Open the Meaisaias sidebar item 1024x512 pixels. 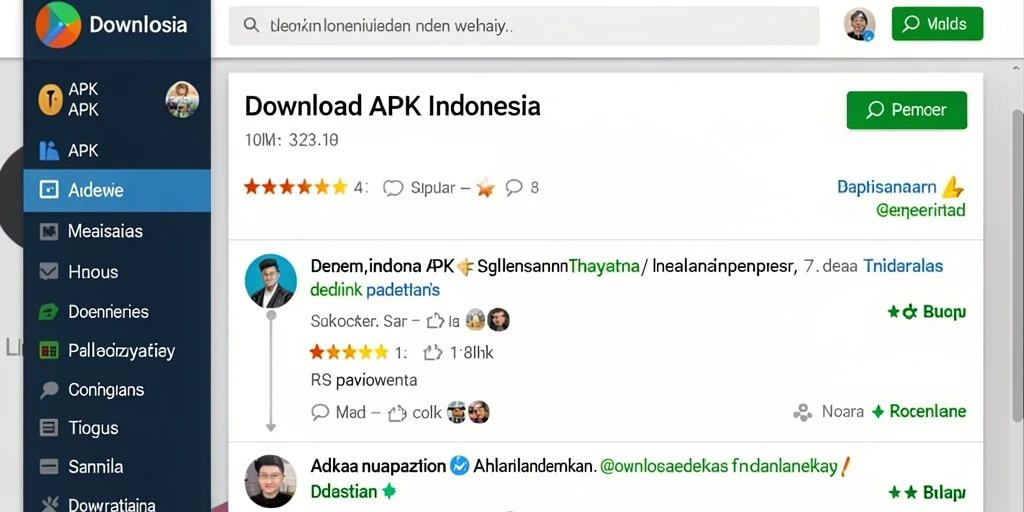(x=117, y=231)
